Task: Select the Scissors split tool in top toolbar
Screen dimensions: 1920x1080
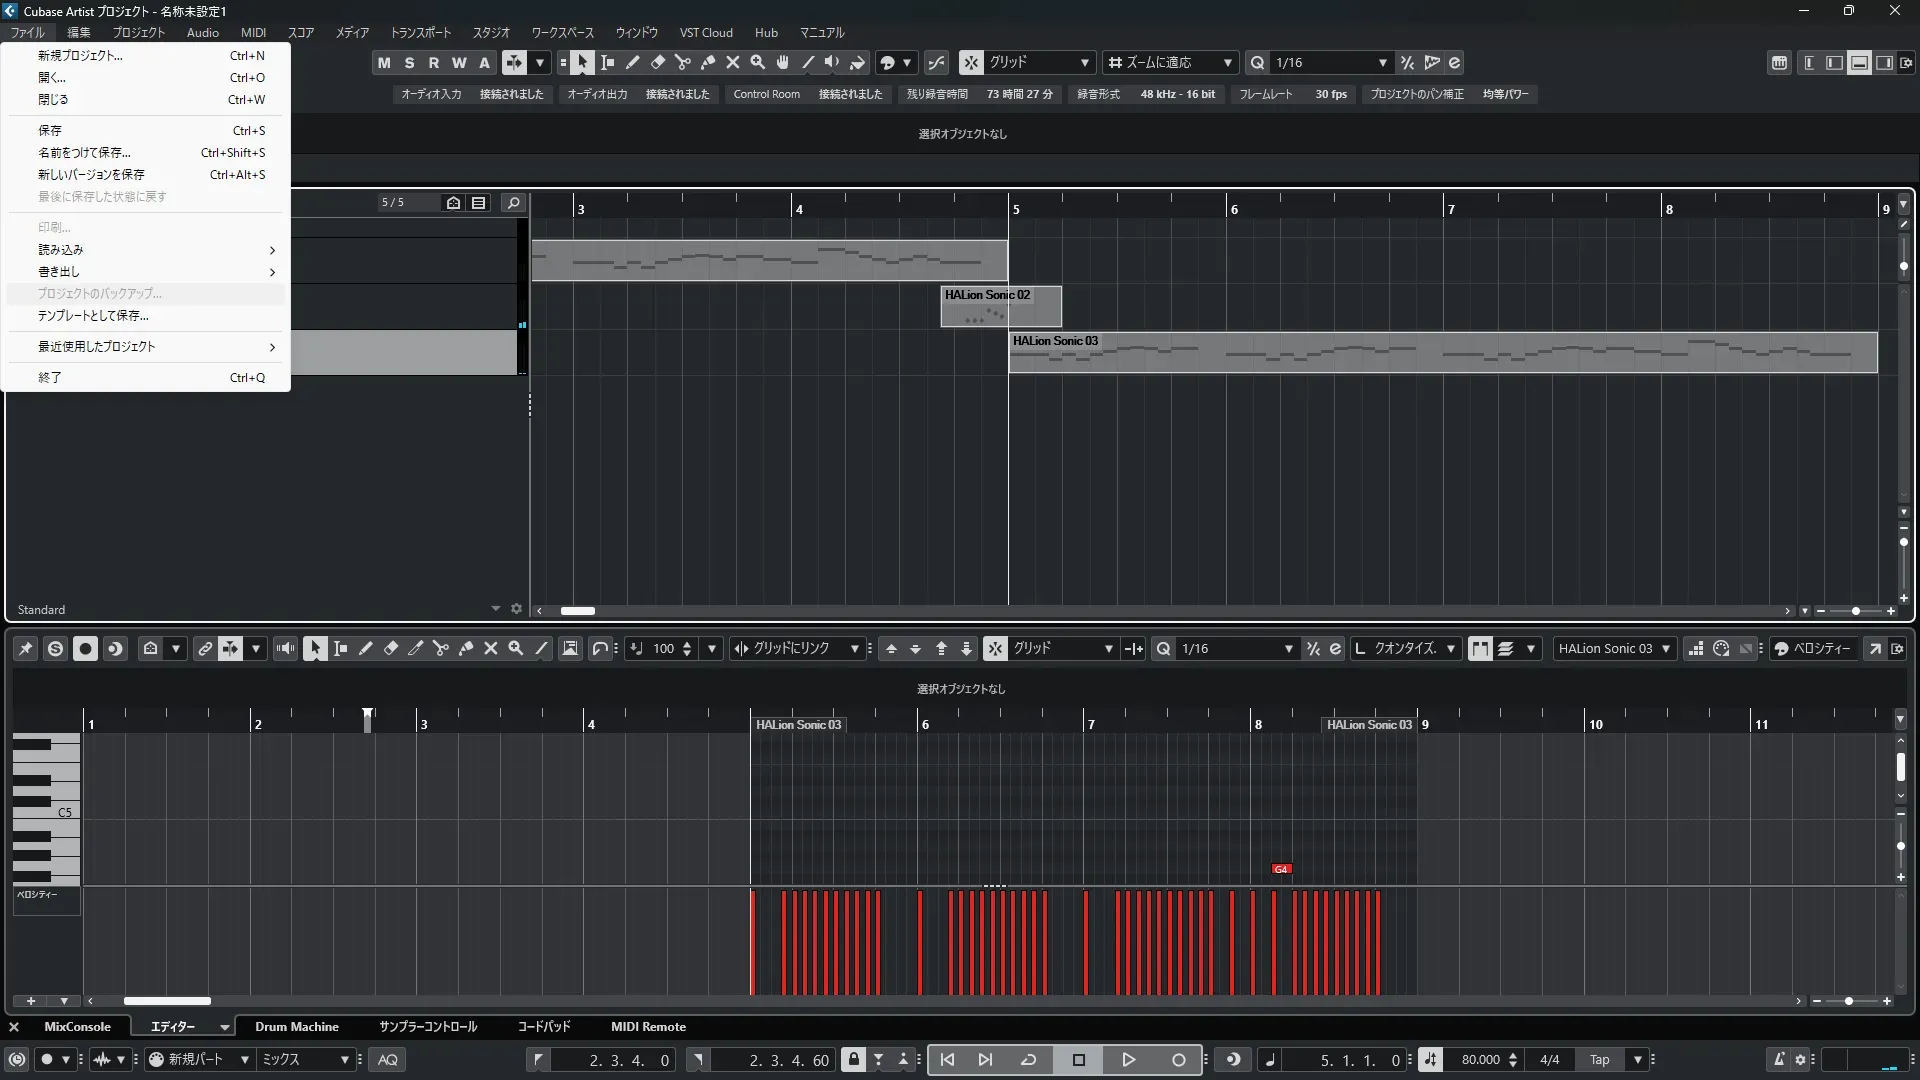Action: tap(683, 63)
